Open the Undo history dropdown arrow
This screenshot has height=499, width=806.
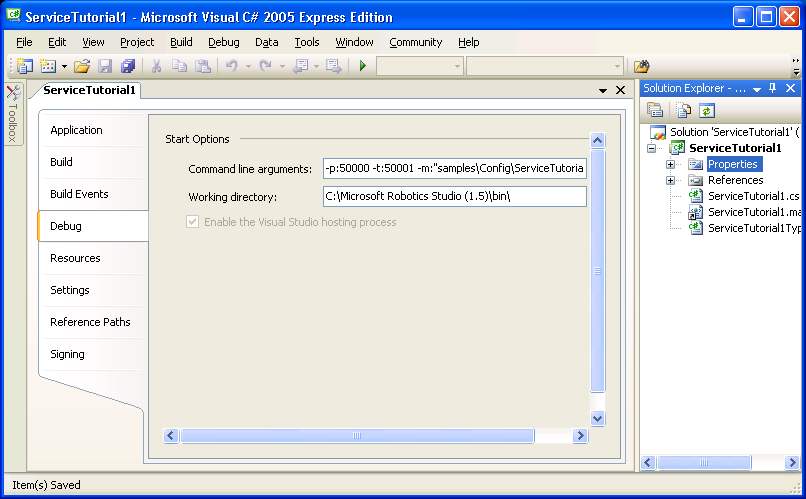pos(248,66)
